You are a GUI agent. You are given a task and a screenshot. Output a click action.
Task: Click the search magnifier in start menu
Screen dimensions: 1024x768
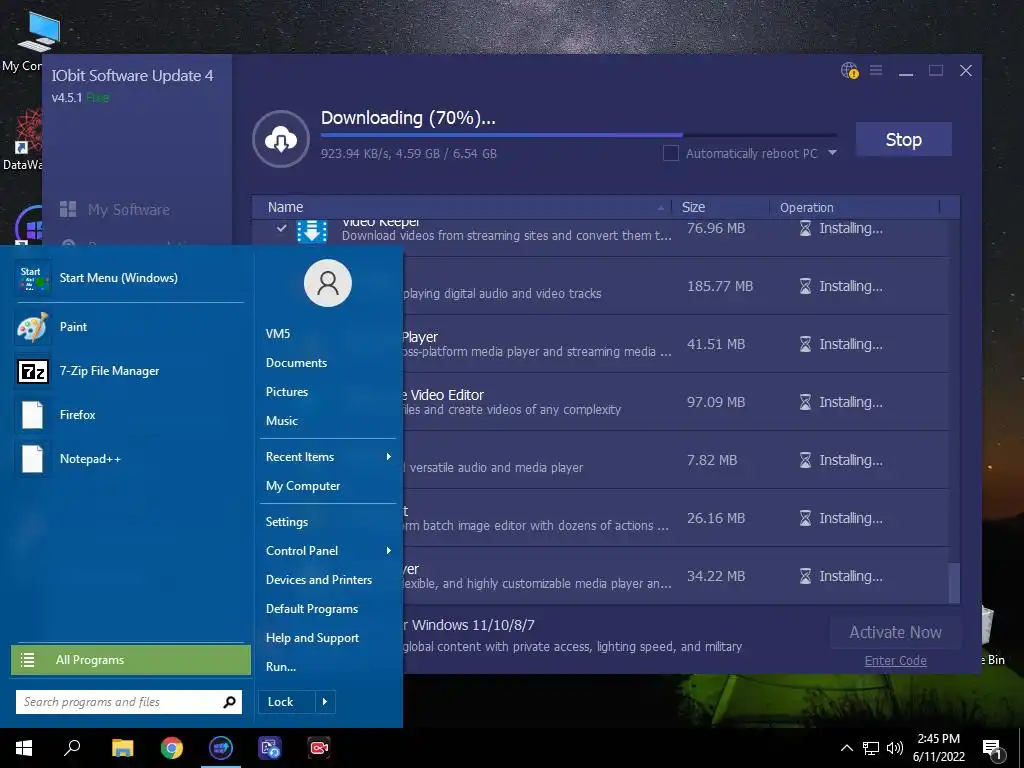coord(229,702)
